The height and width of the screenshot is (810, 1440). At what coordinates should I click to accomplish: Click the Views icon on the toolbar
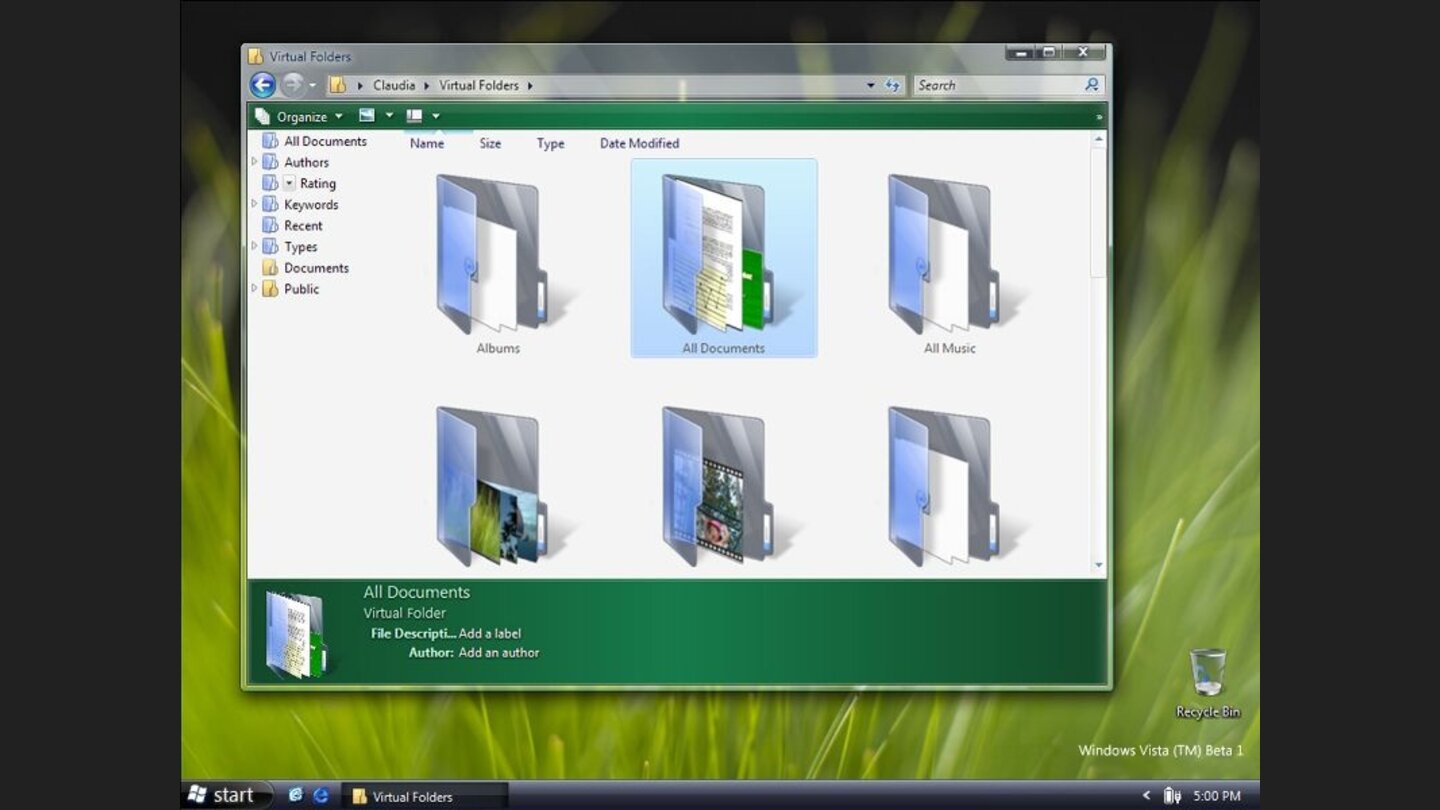[366, 116]
